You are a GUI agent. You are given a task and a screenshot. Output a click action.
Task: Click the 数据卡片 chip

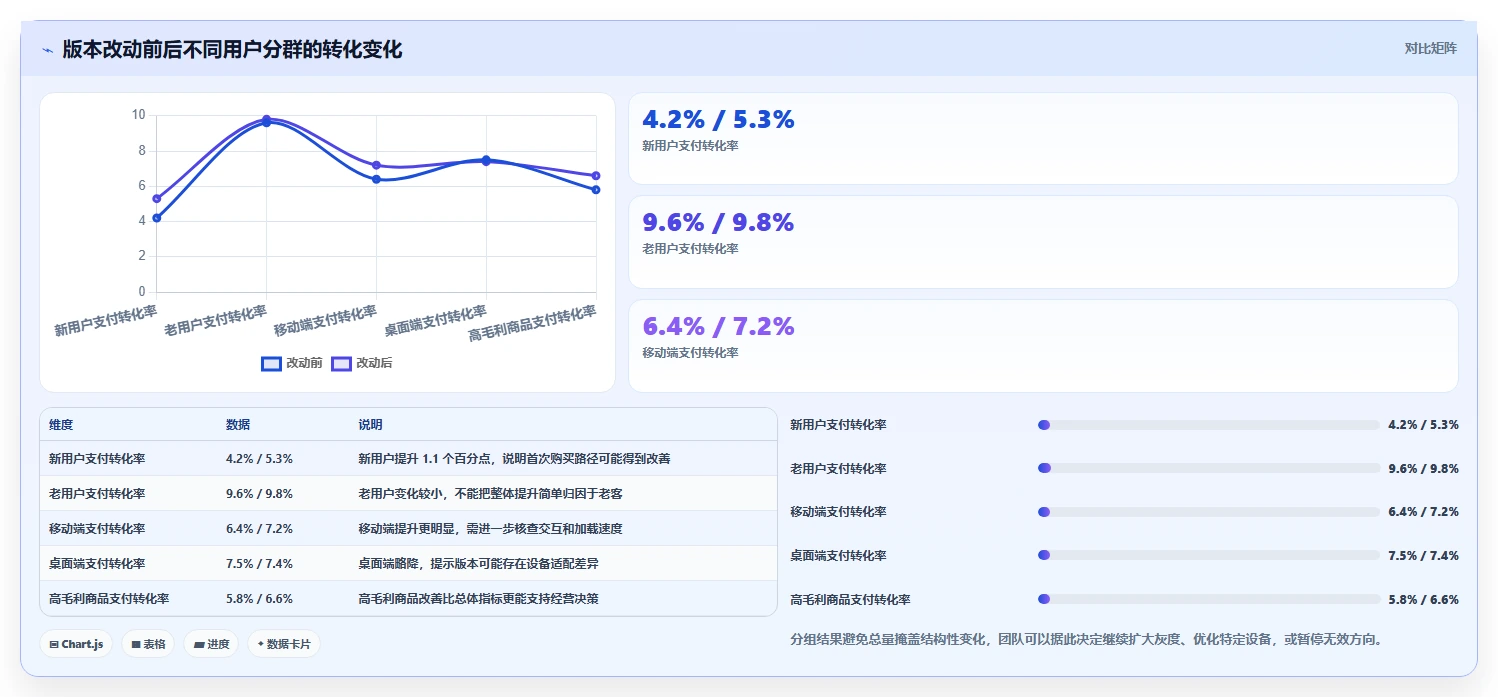click(x=284, y=644)
